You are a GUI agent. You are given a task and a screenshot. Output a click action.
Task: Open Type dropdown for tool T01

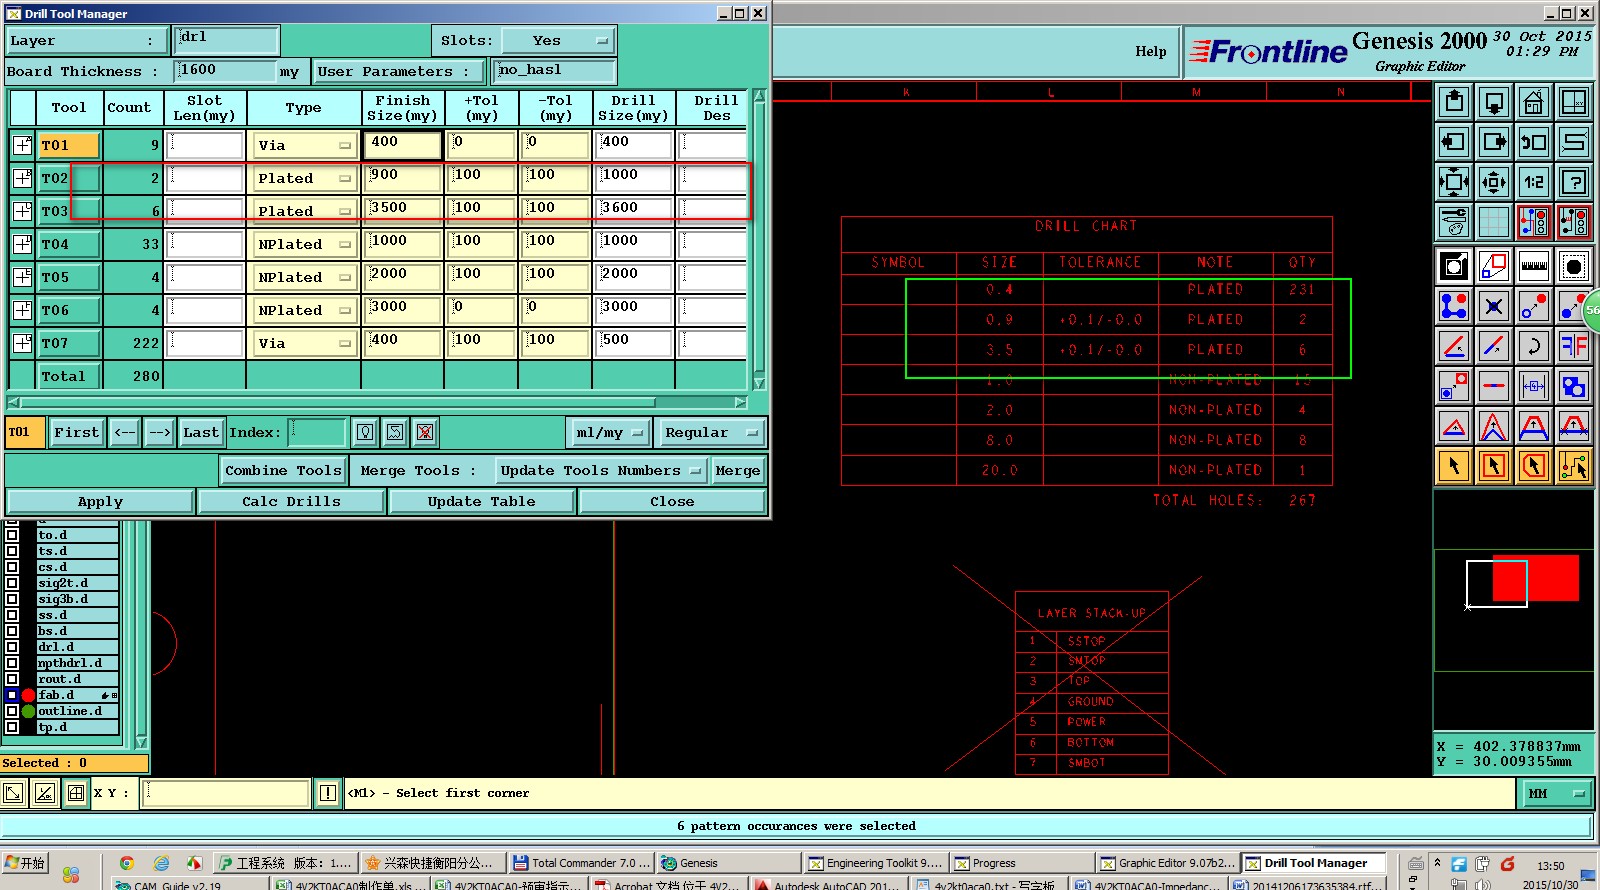click(304, 145)
